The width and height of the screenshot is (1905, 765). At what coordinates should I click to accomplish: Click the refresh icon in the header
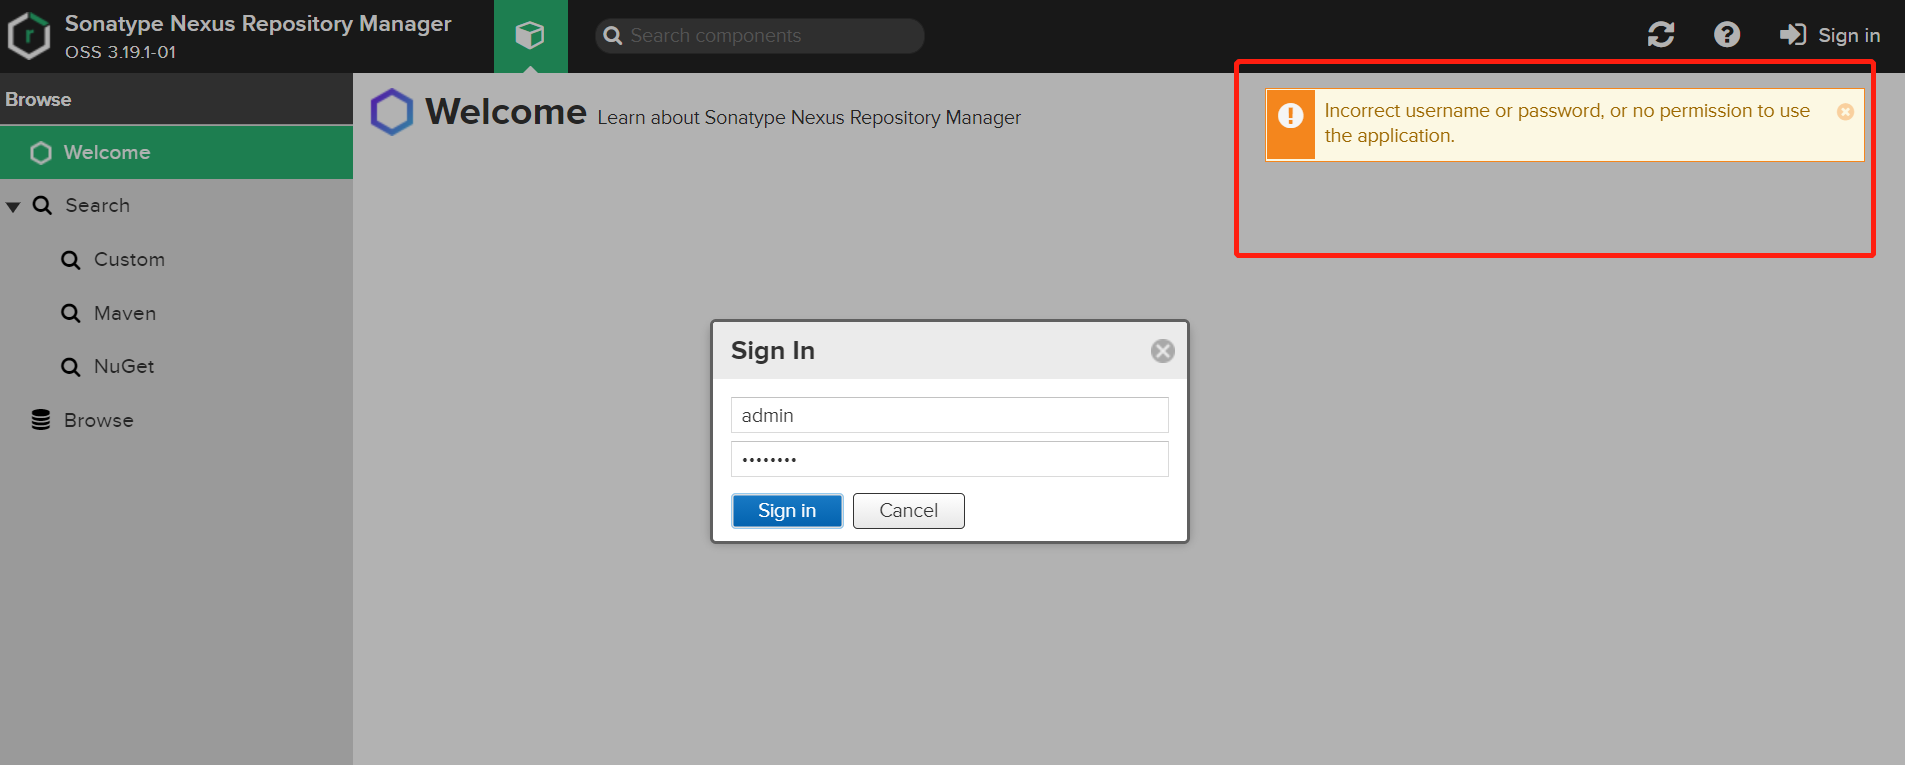coord(1661,35)
